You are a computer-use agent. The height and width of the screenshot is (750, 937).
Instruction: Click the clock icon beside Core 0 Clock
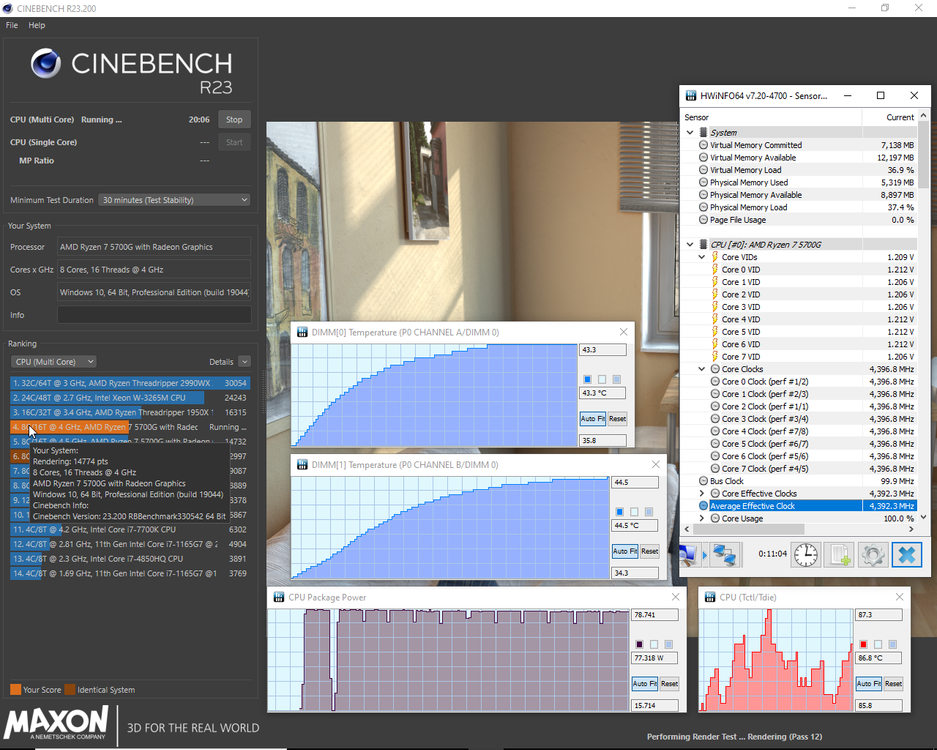[715, 381]
